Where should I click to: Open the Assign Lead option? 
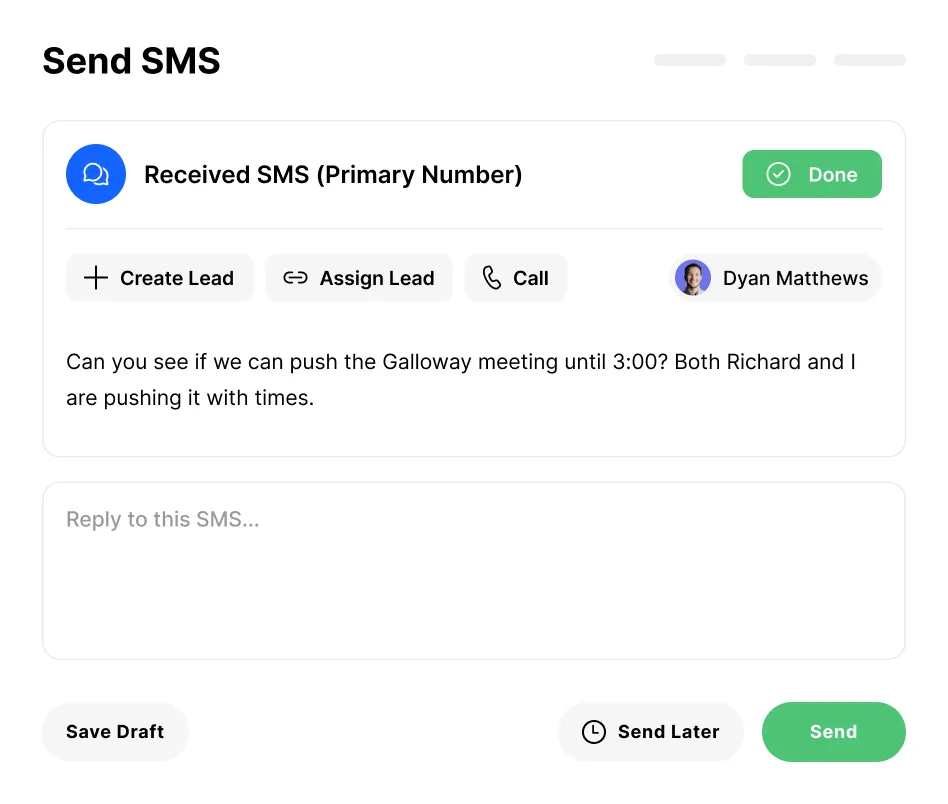click(359, 278)
